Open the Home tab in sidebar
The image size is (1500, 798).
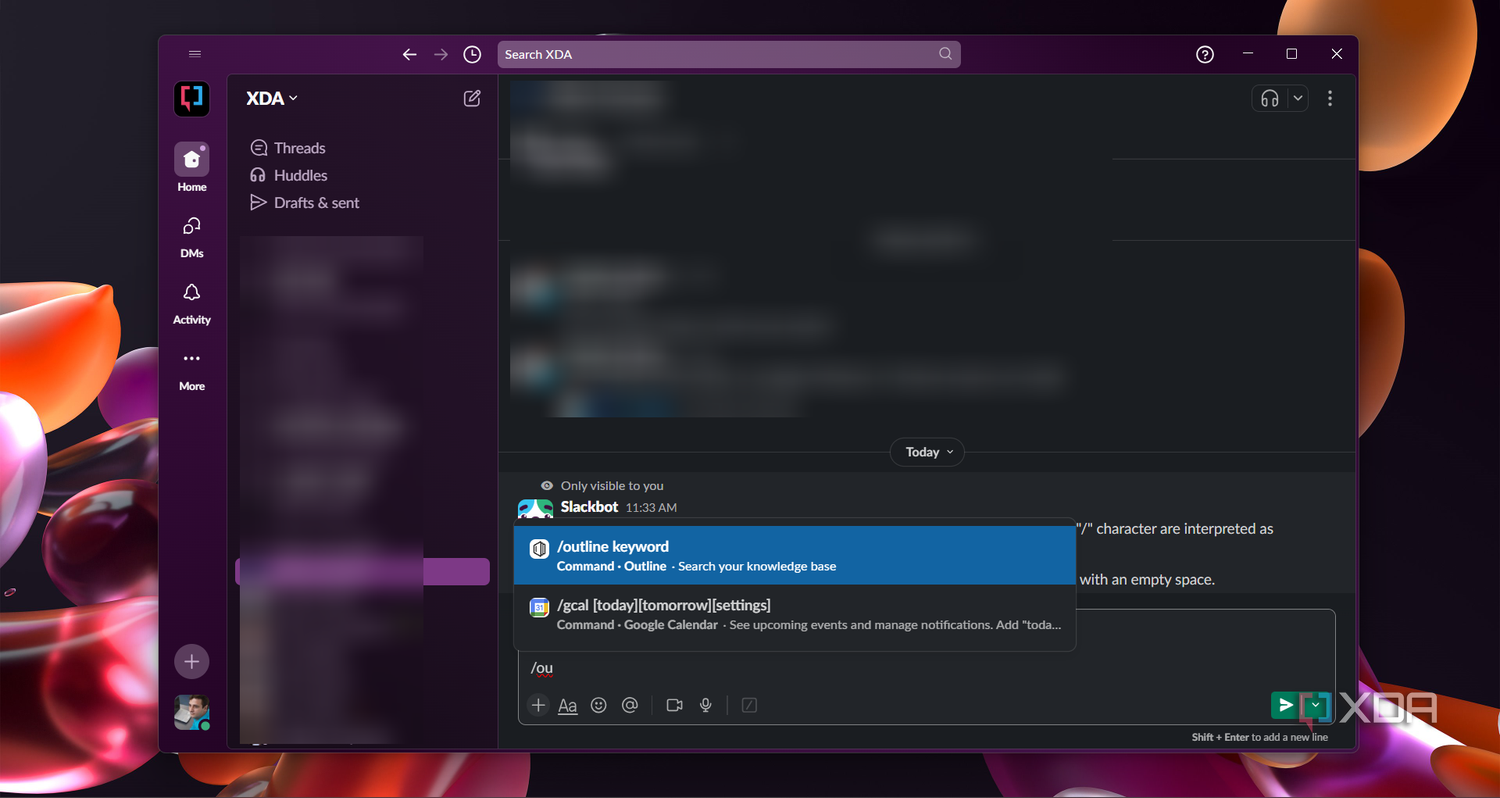[x=192, y=167]
